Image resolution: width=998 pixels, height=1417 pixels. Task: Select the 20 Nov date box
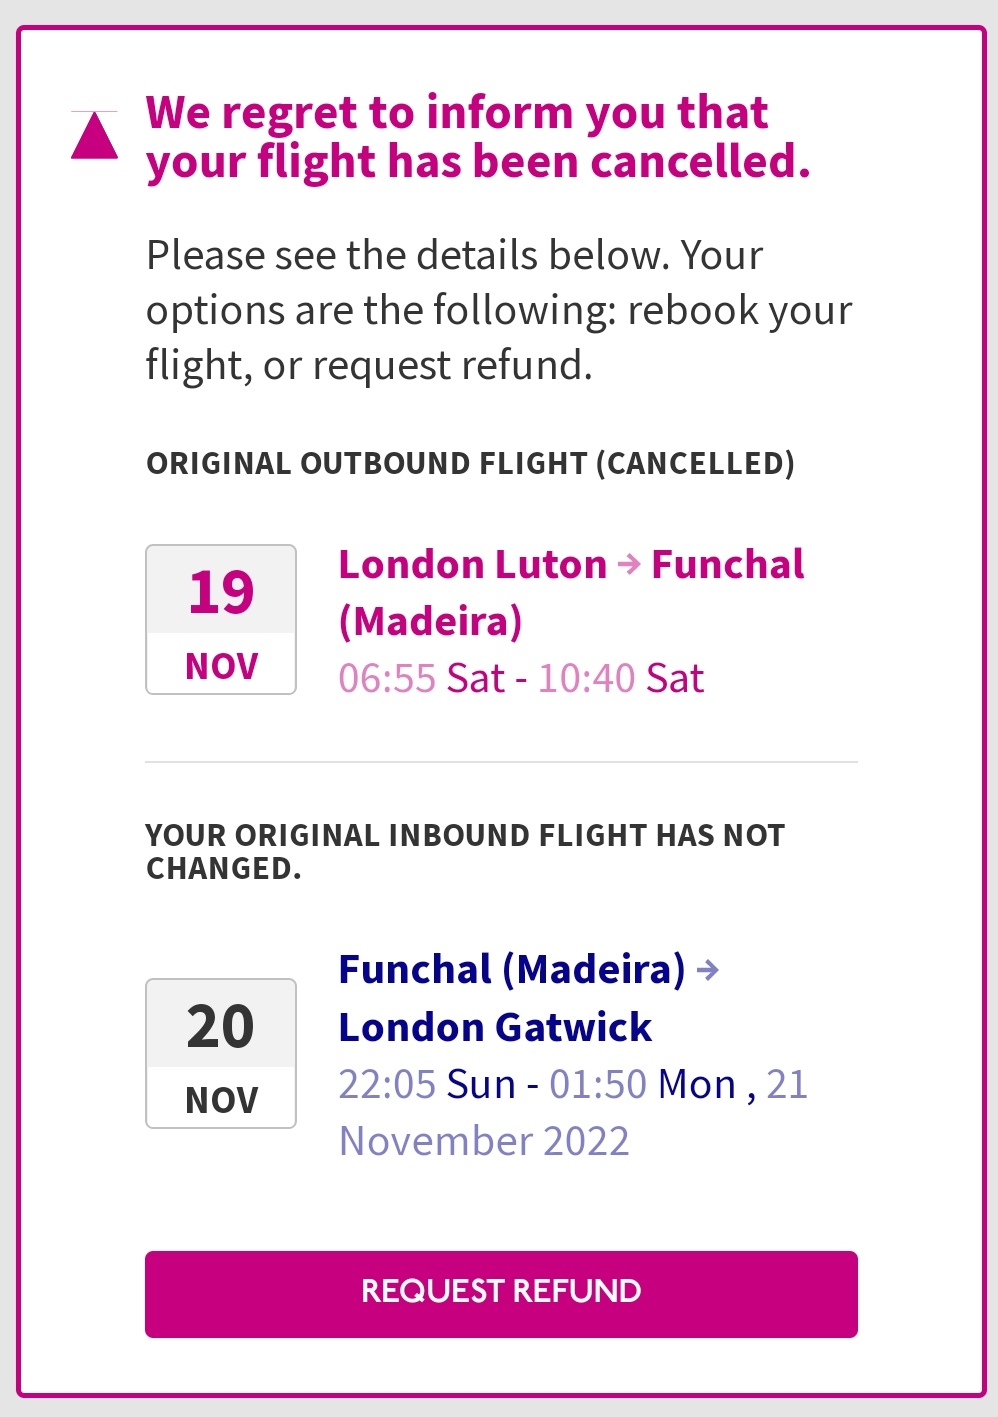click(x=221, y=1053)
